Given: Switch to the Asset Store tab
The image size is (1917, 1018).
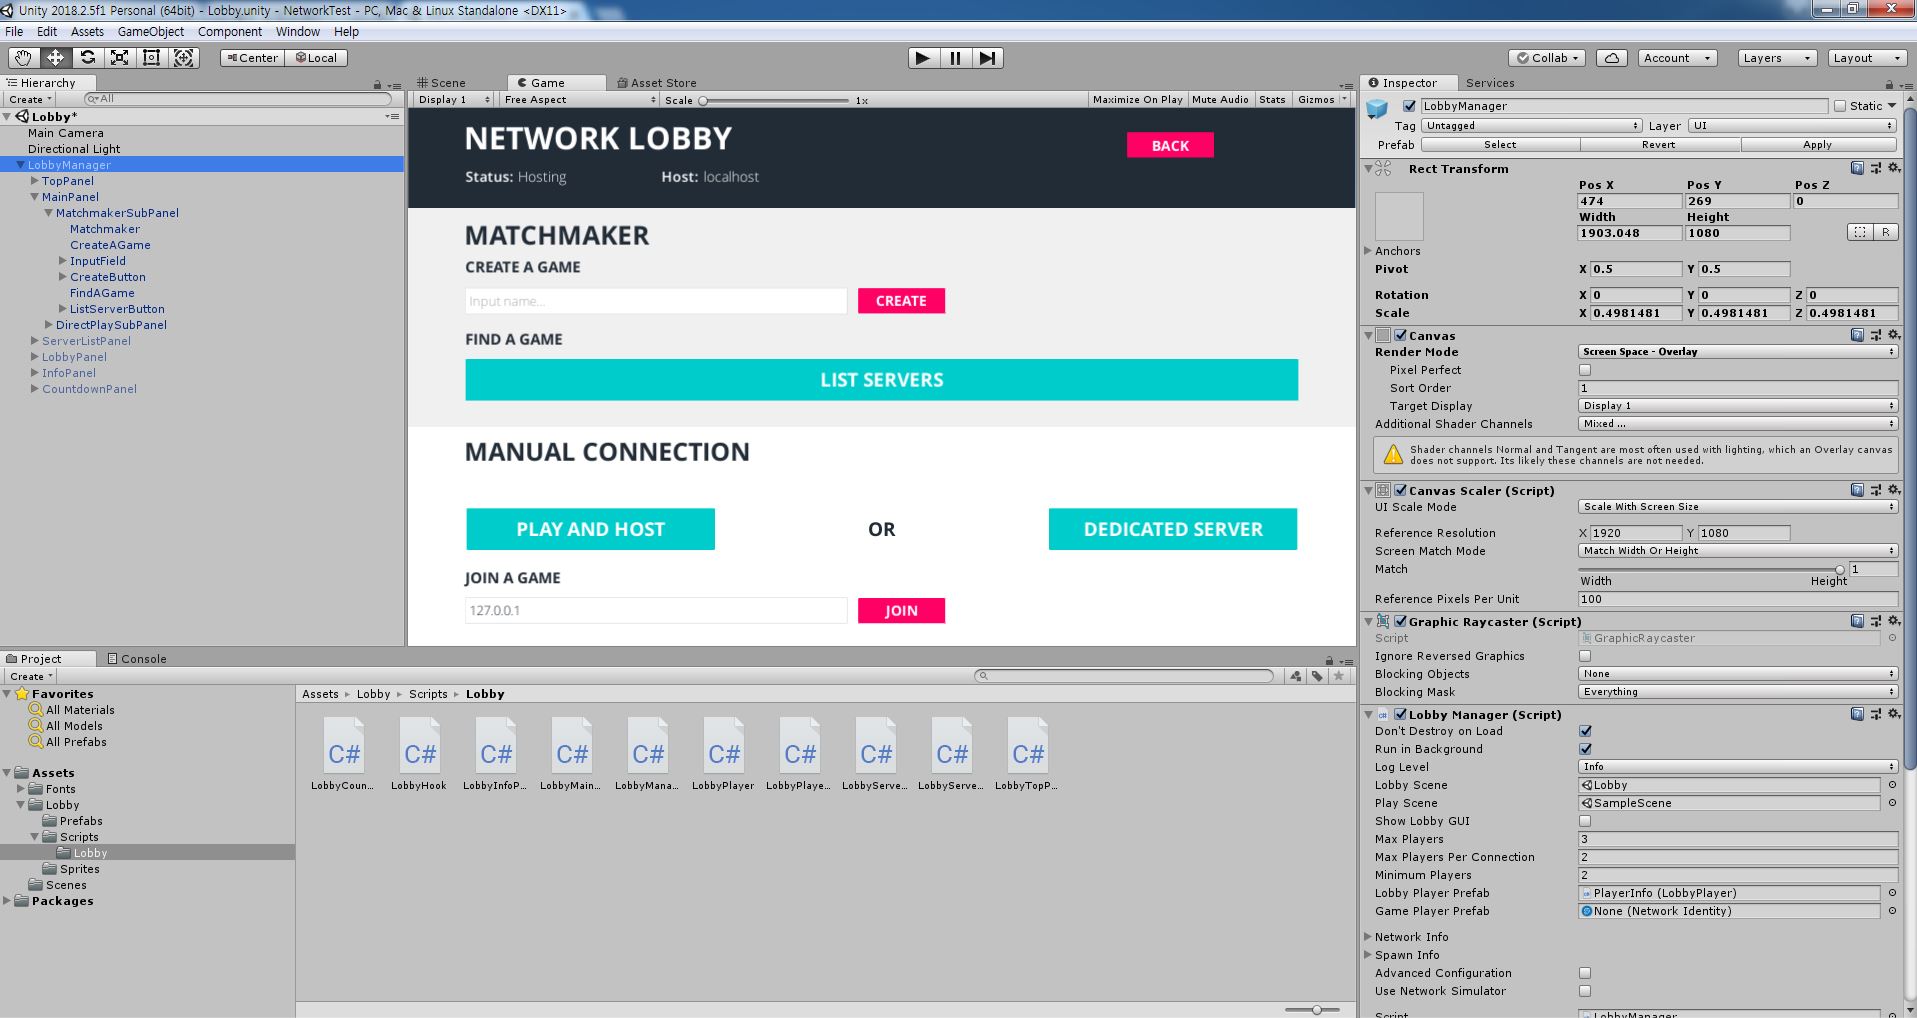Looking at the screenshot, I should coord(657,83).
